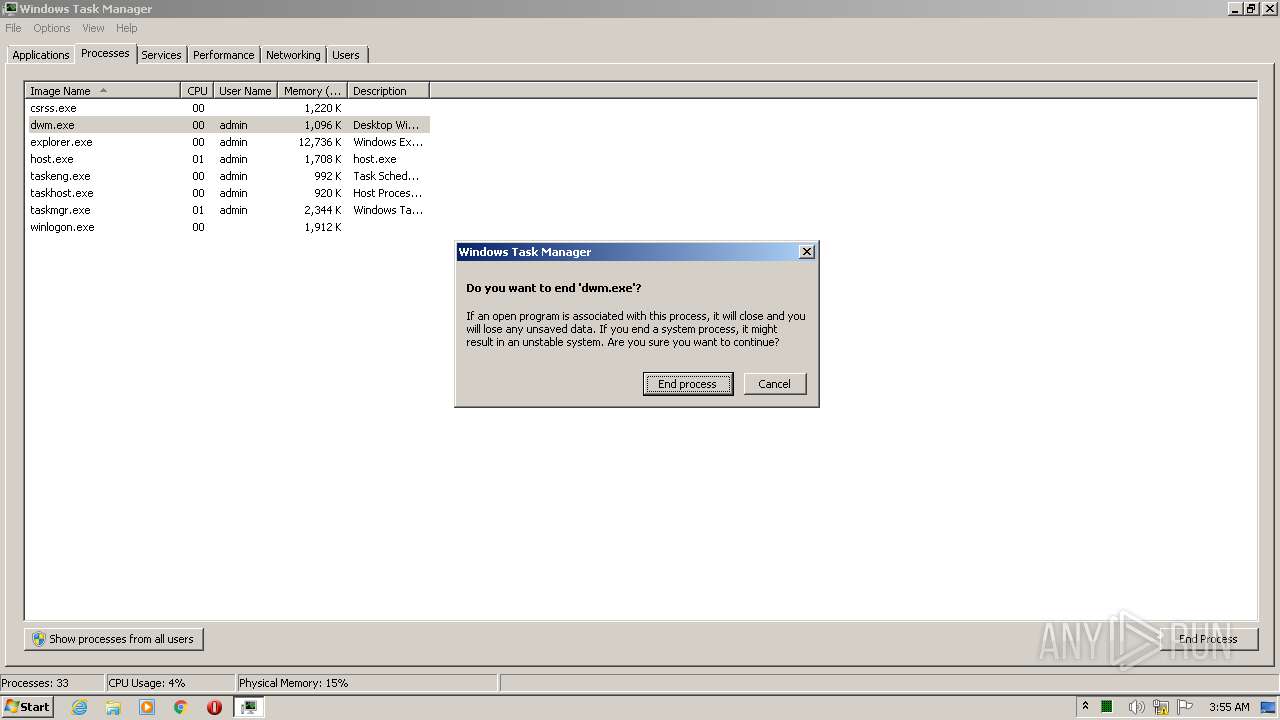The width and height of the screenshot is (1280, 720).
Task: Switch to the Users tab
Action: tap(346, 55)
